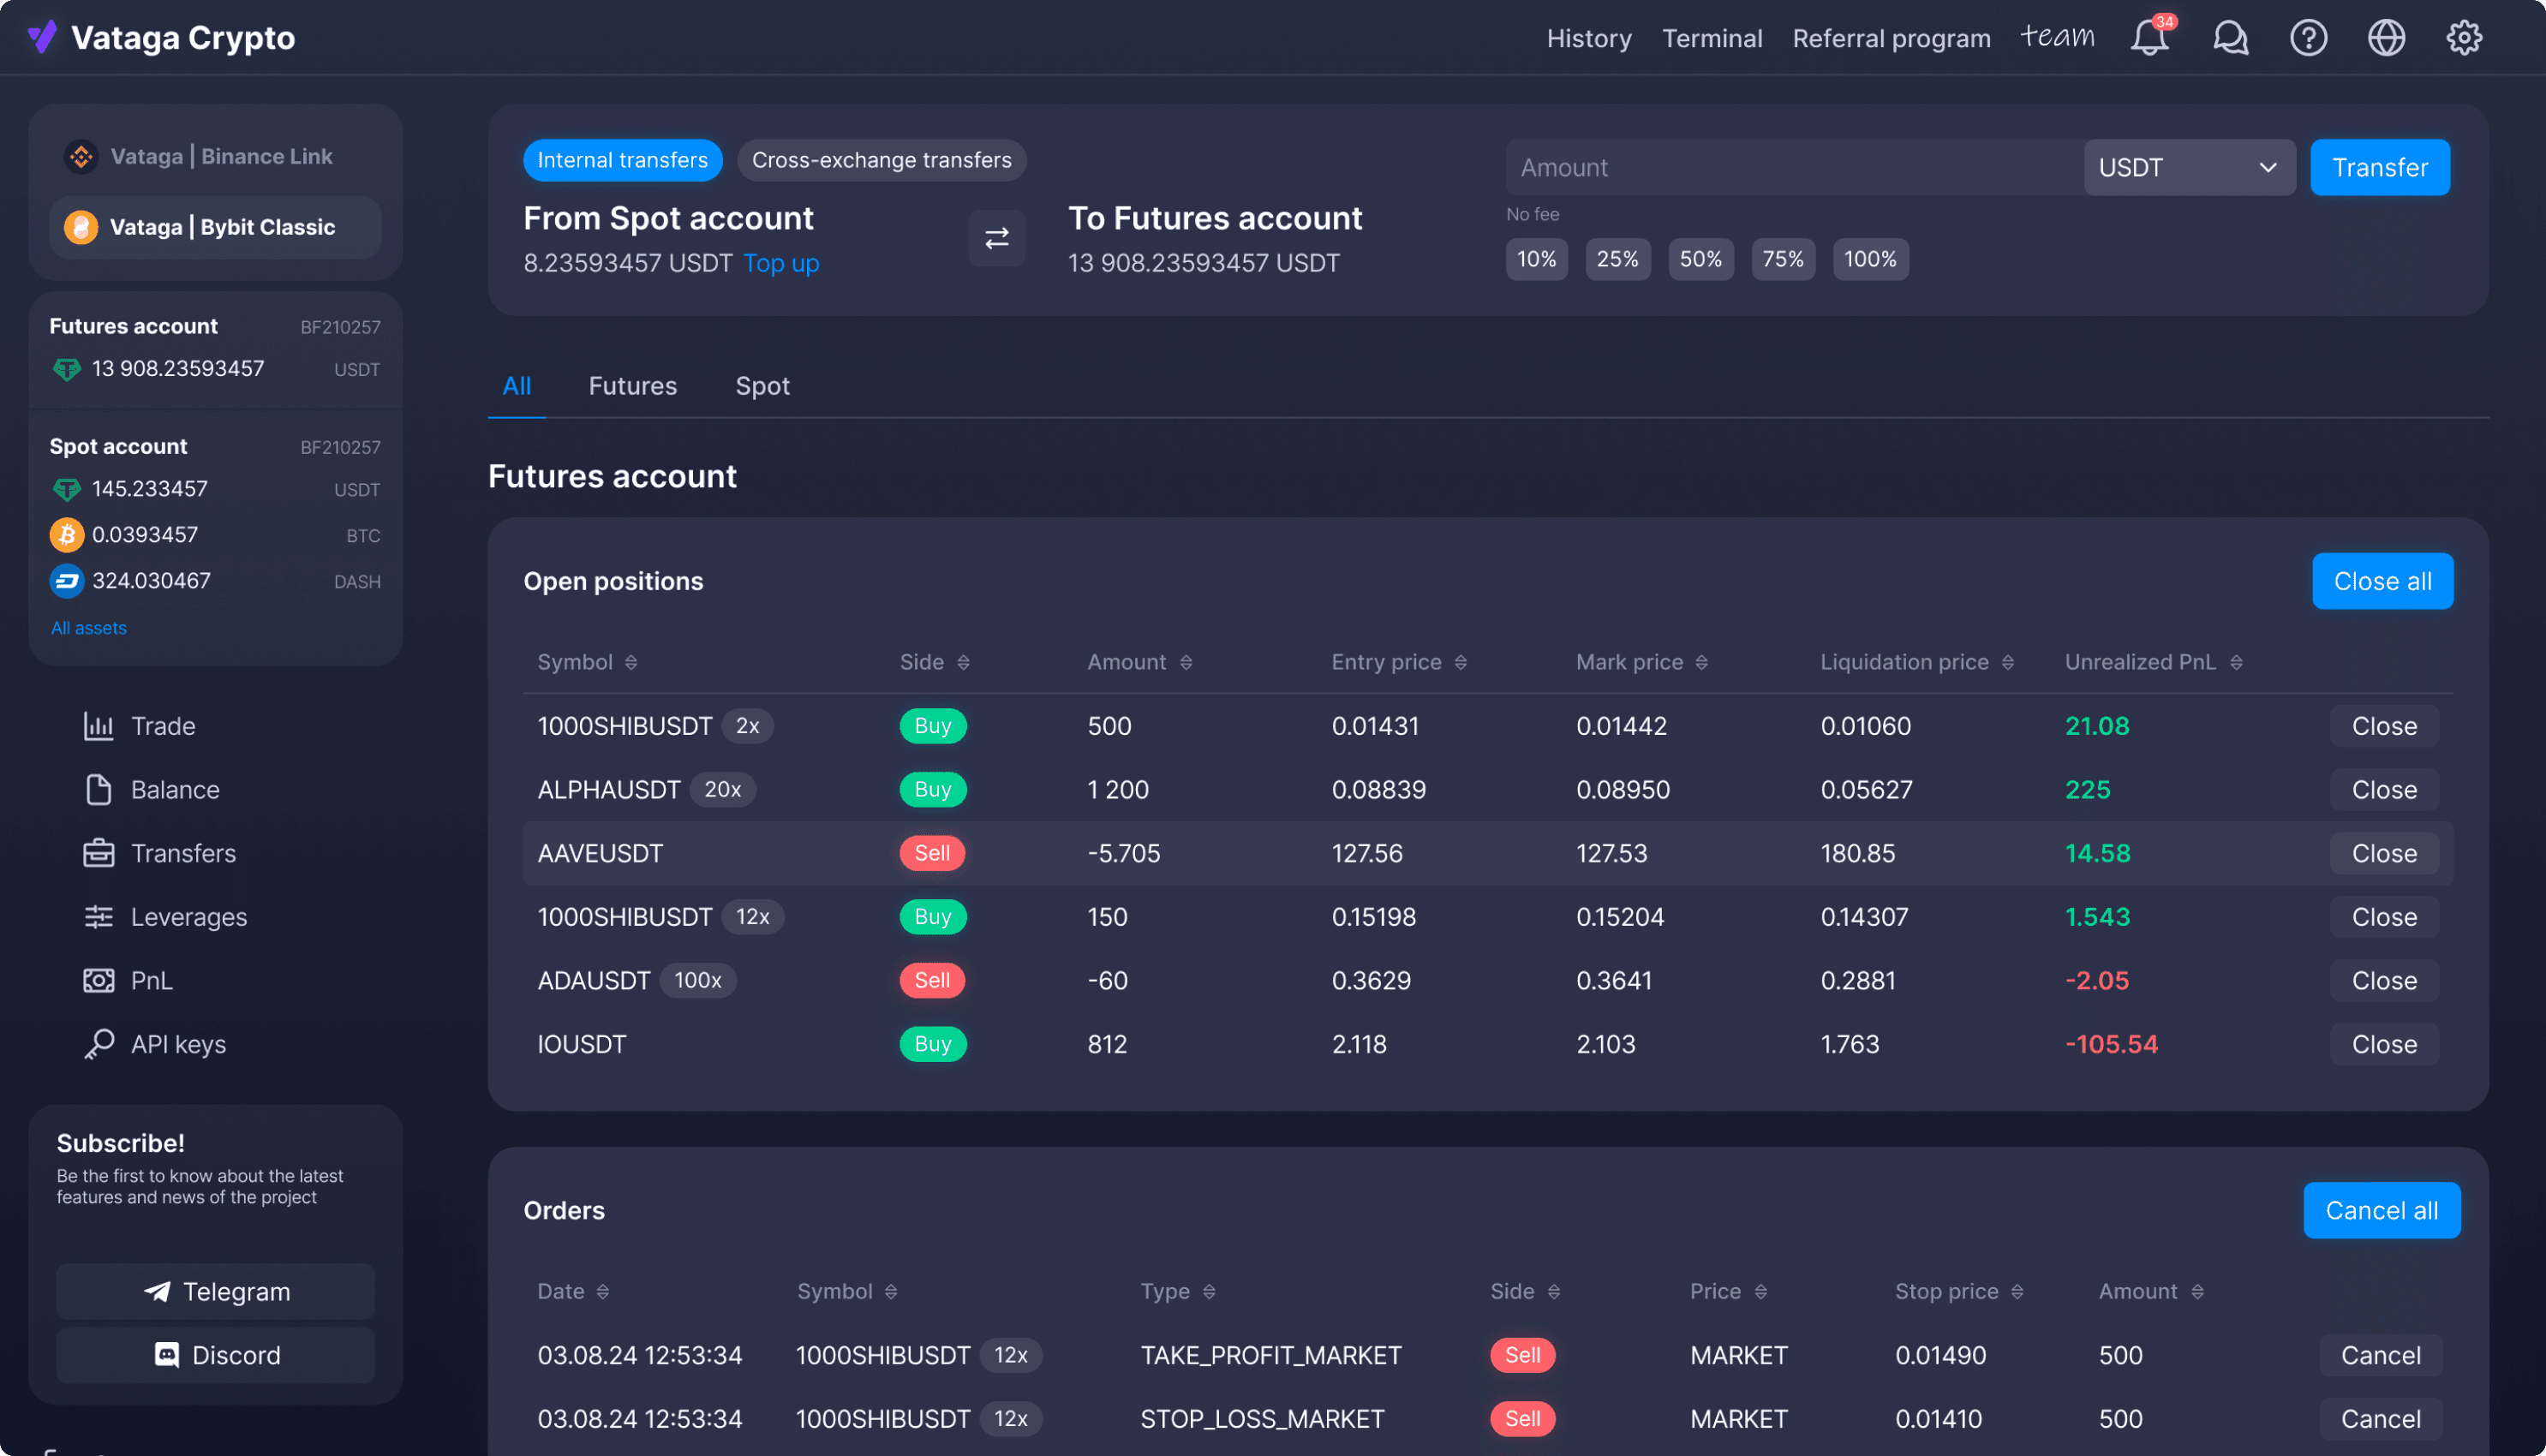2546x1456 pixels.
Task: Click the Amount input field
Action: (x=1794, y=167)
